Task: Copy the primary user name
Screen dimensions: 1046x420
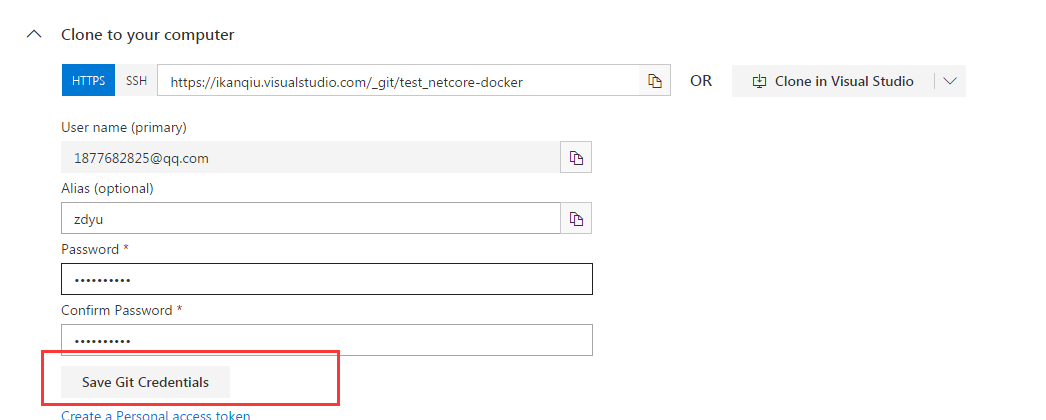Action: pos(576,157)
